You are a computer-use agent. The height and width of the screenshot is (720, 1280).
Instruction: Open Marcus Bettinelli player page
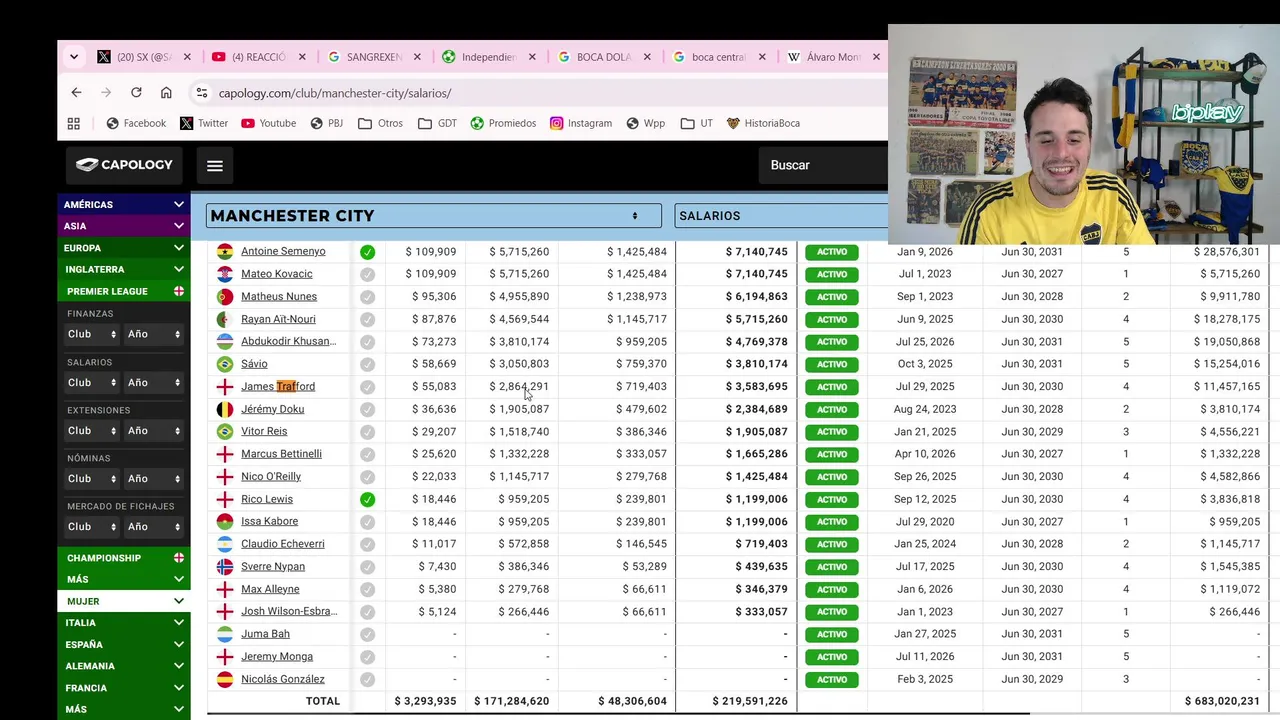pos(281,454)
